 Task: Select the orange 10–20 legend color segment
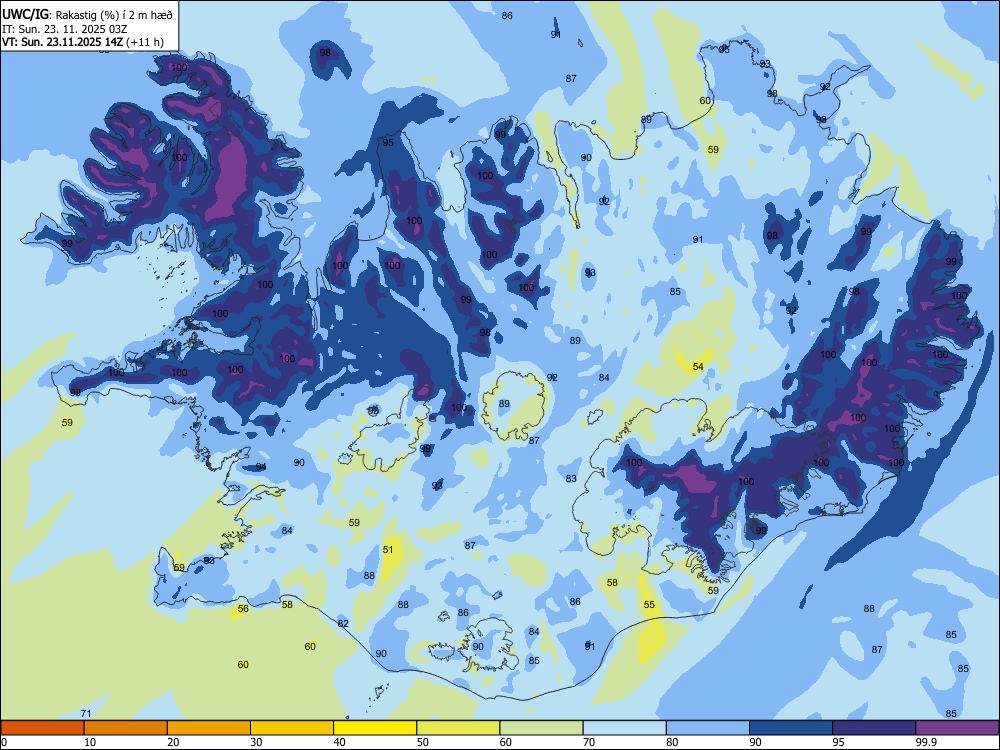pos(126,728)
